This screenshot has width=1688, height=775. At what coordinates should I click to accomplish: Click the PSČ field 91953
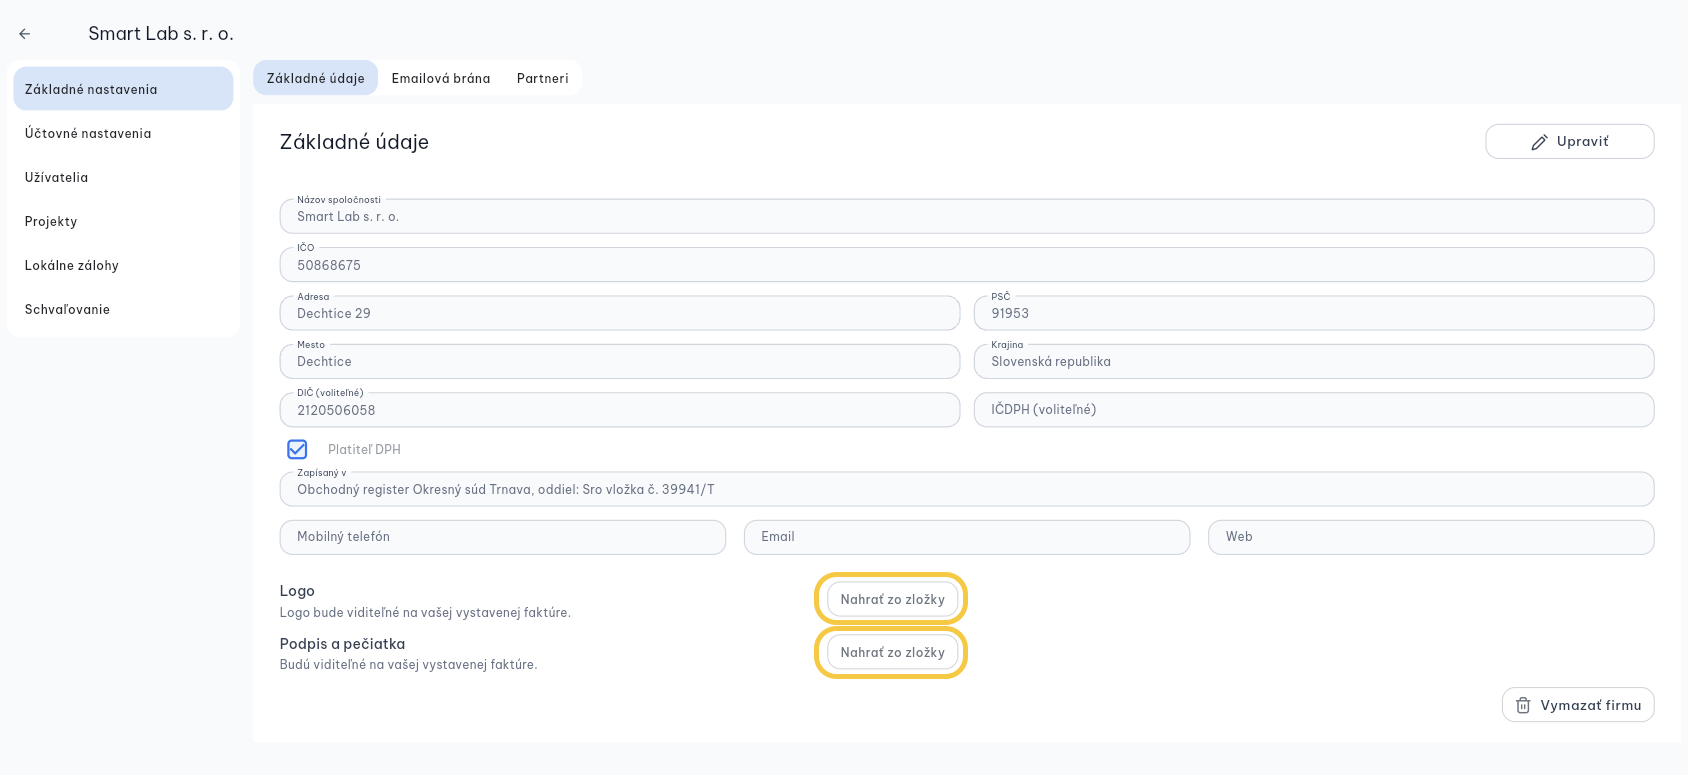(1314, 313)
